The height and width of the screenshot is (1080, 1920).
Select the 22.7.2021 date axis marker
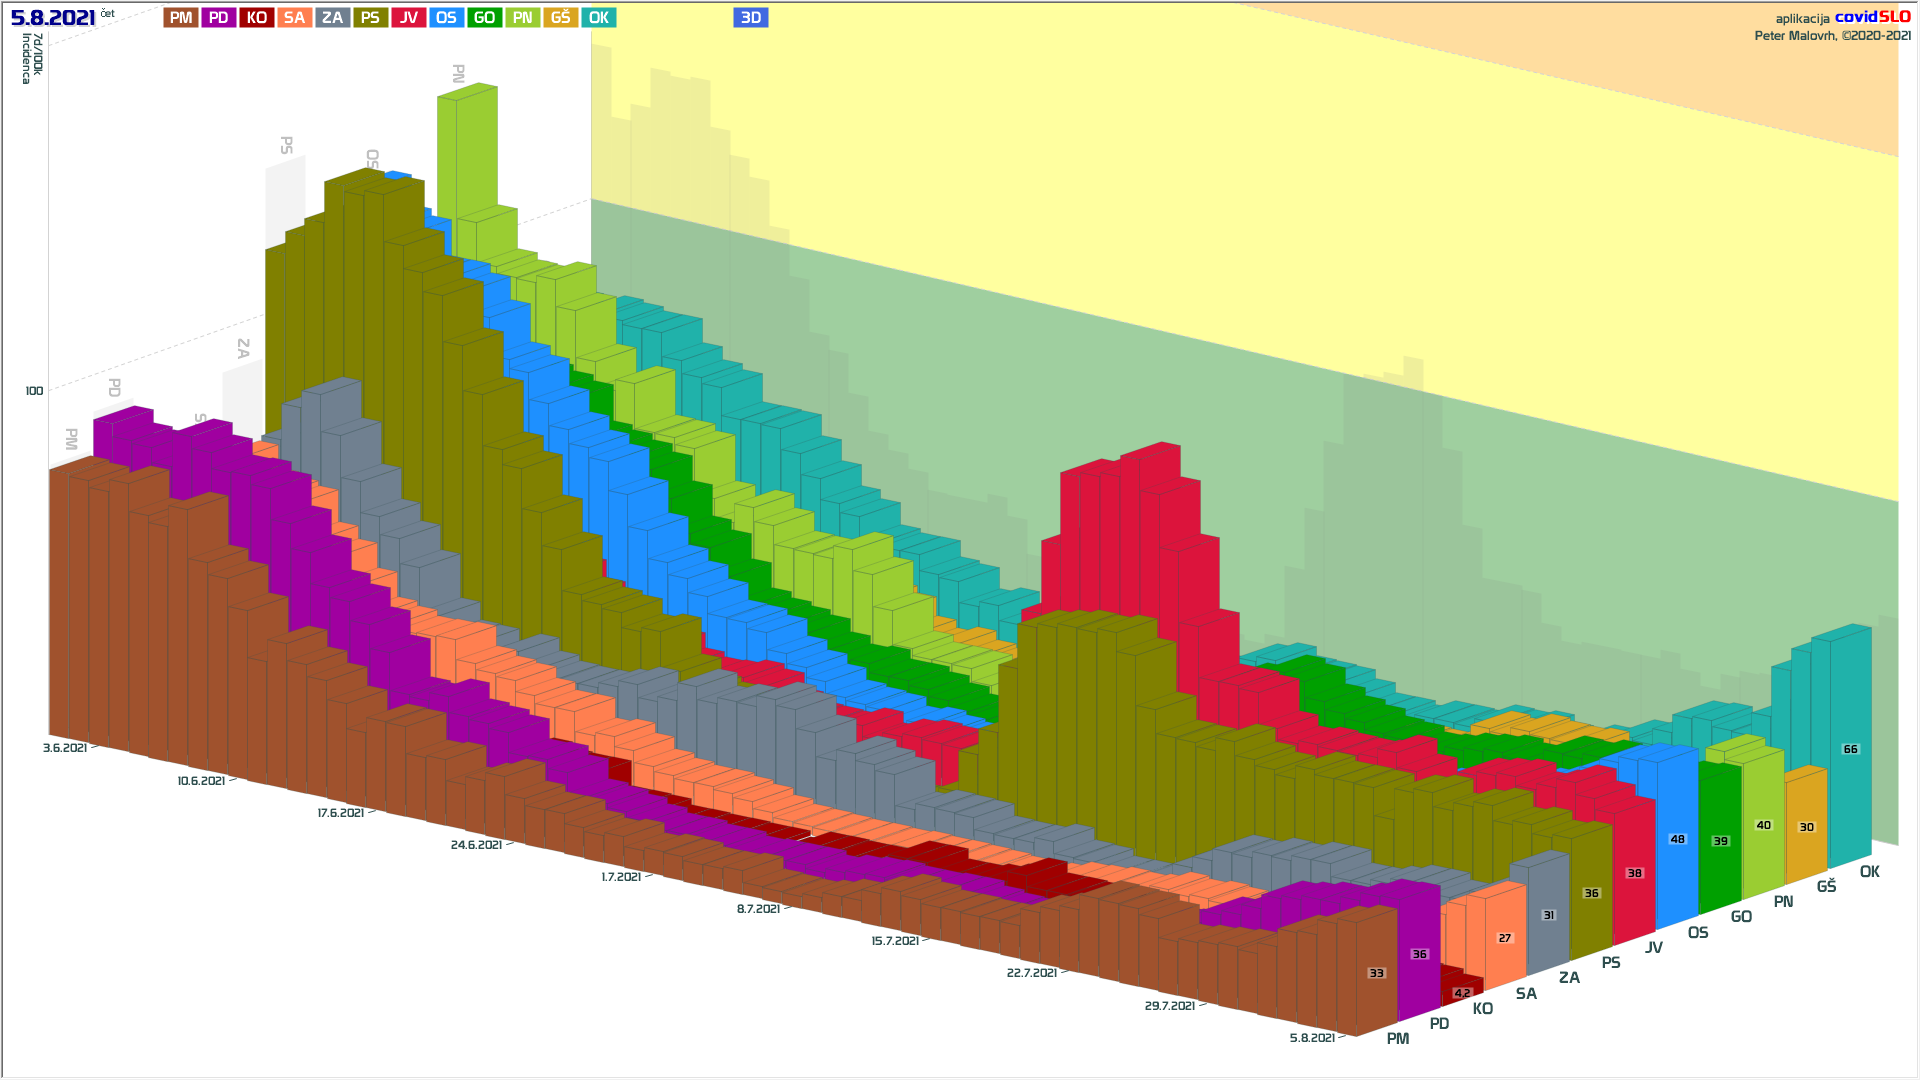click(x=1031, y=973)
